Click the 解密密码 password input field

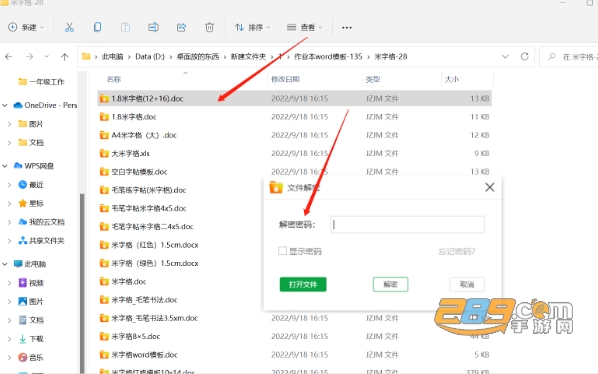407,225
